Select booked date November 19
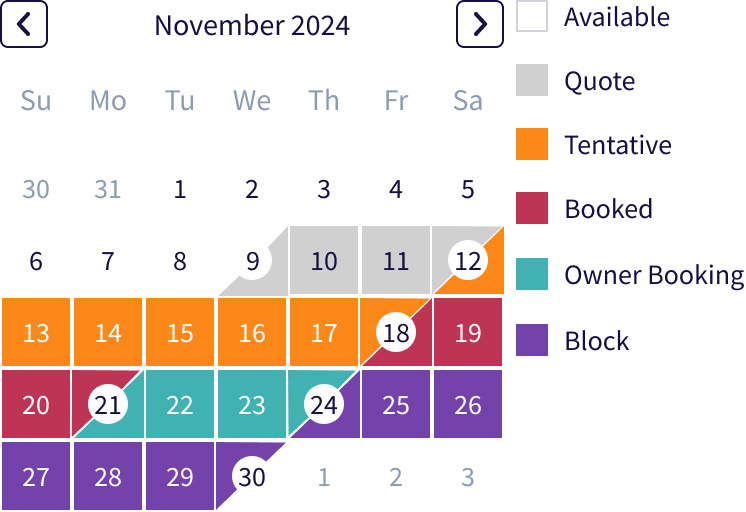This screenshot has width=746, height=512. tap(468, 333)
